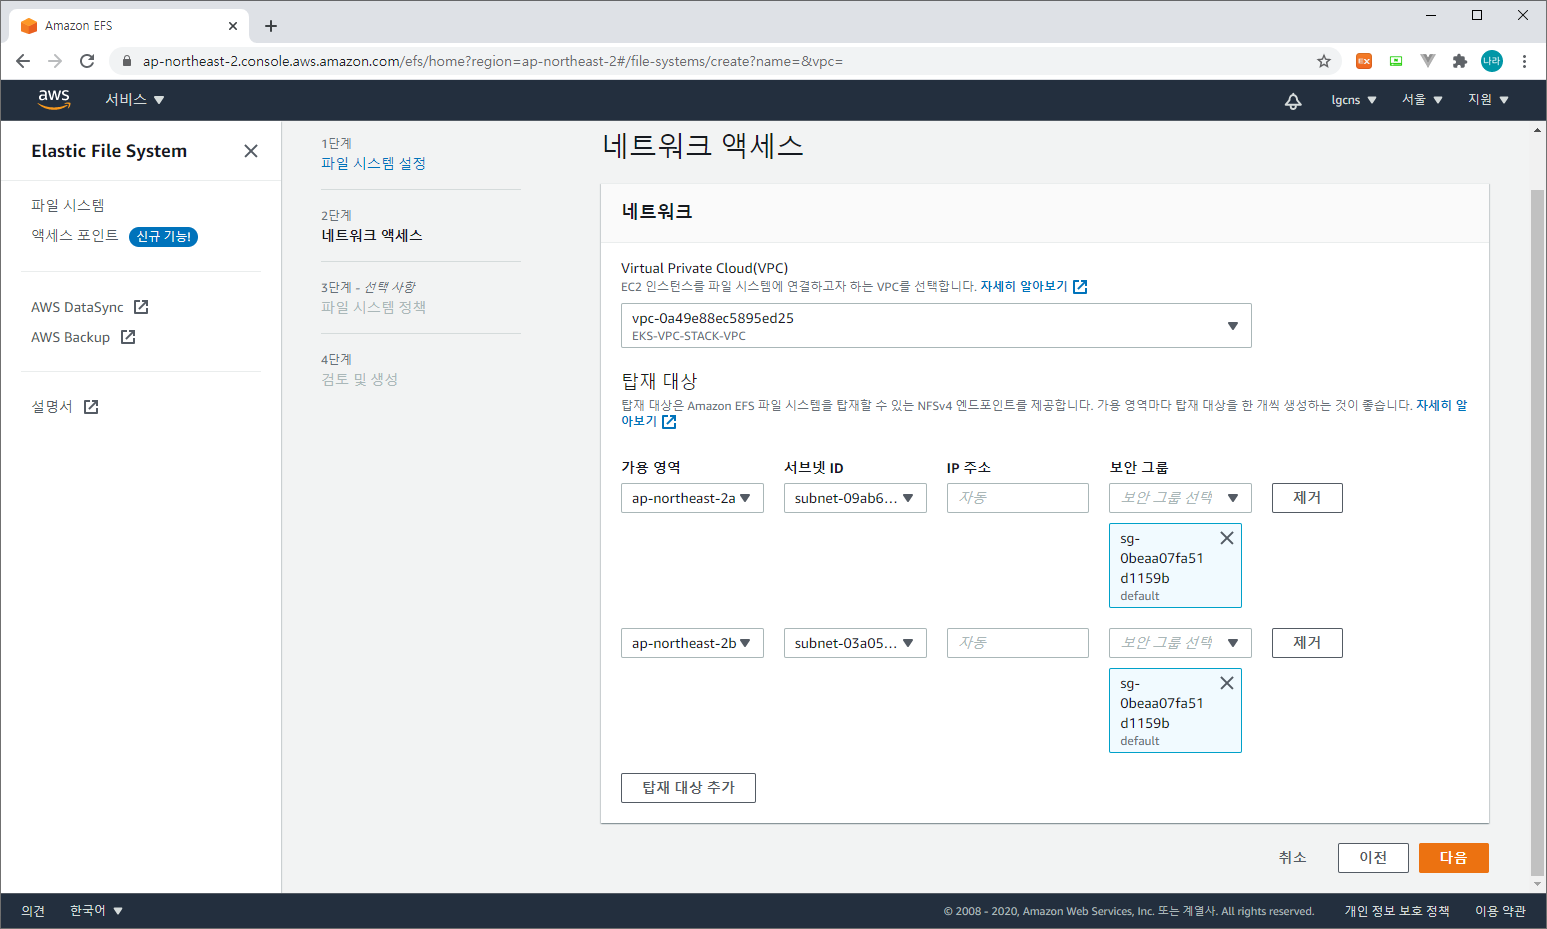Go to 파일 시스템 in sidebar
1547x929 pixels.
68,205
